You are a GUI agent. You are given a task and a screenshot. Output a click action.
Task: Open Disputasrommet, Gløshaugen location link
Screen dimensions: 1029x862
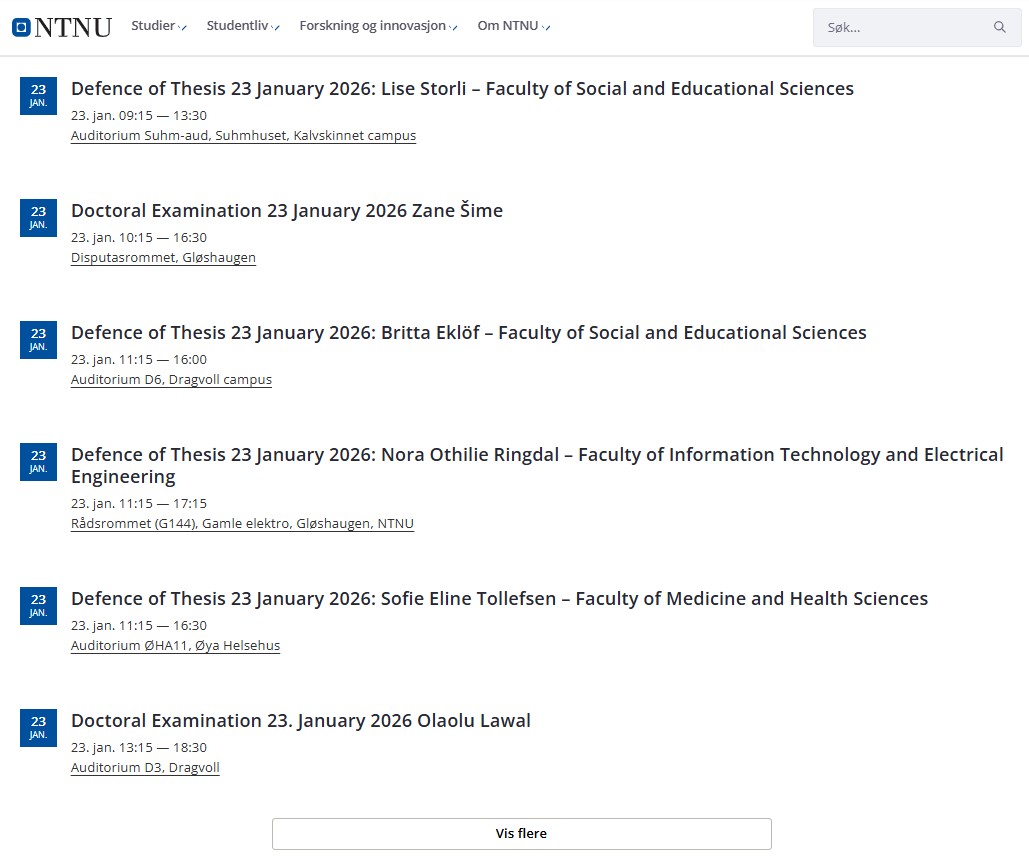point(163,258)
